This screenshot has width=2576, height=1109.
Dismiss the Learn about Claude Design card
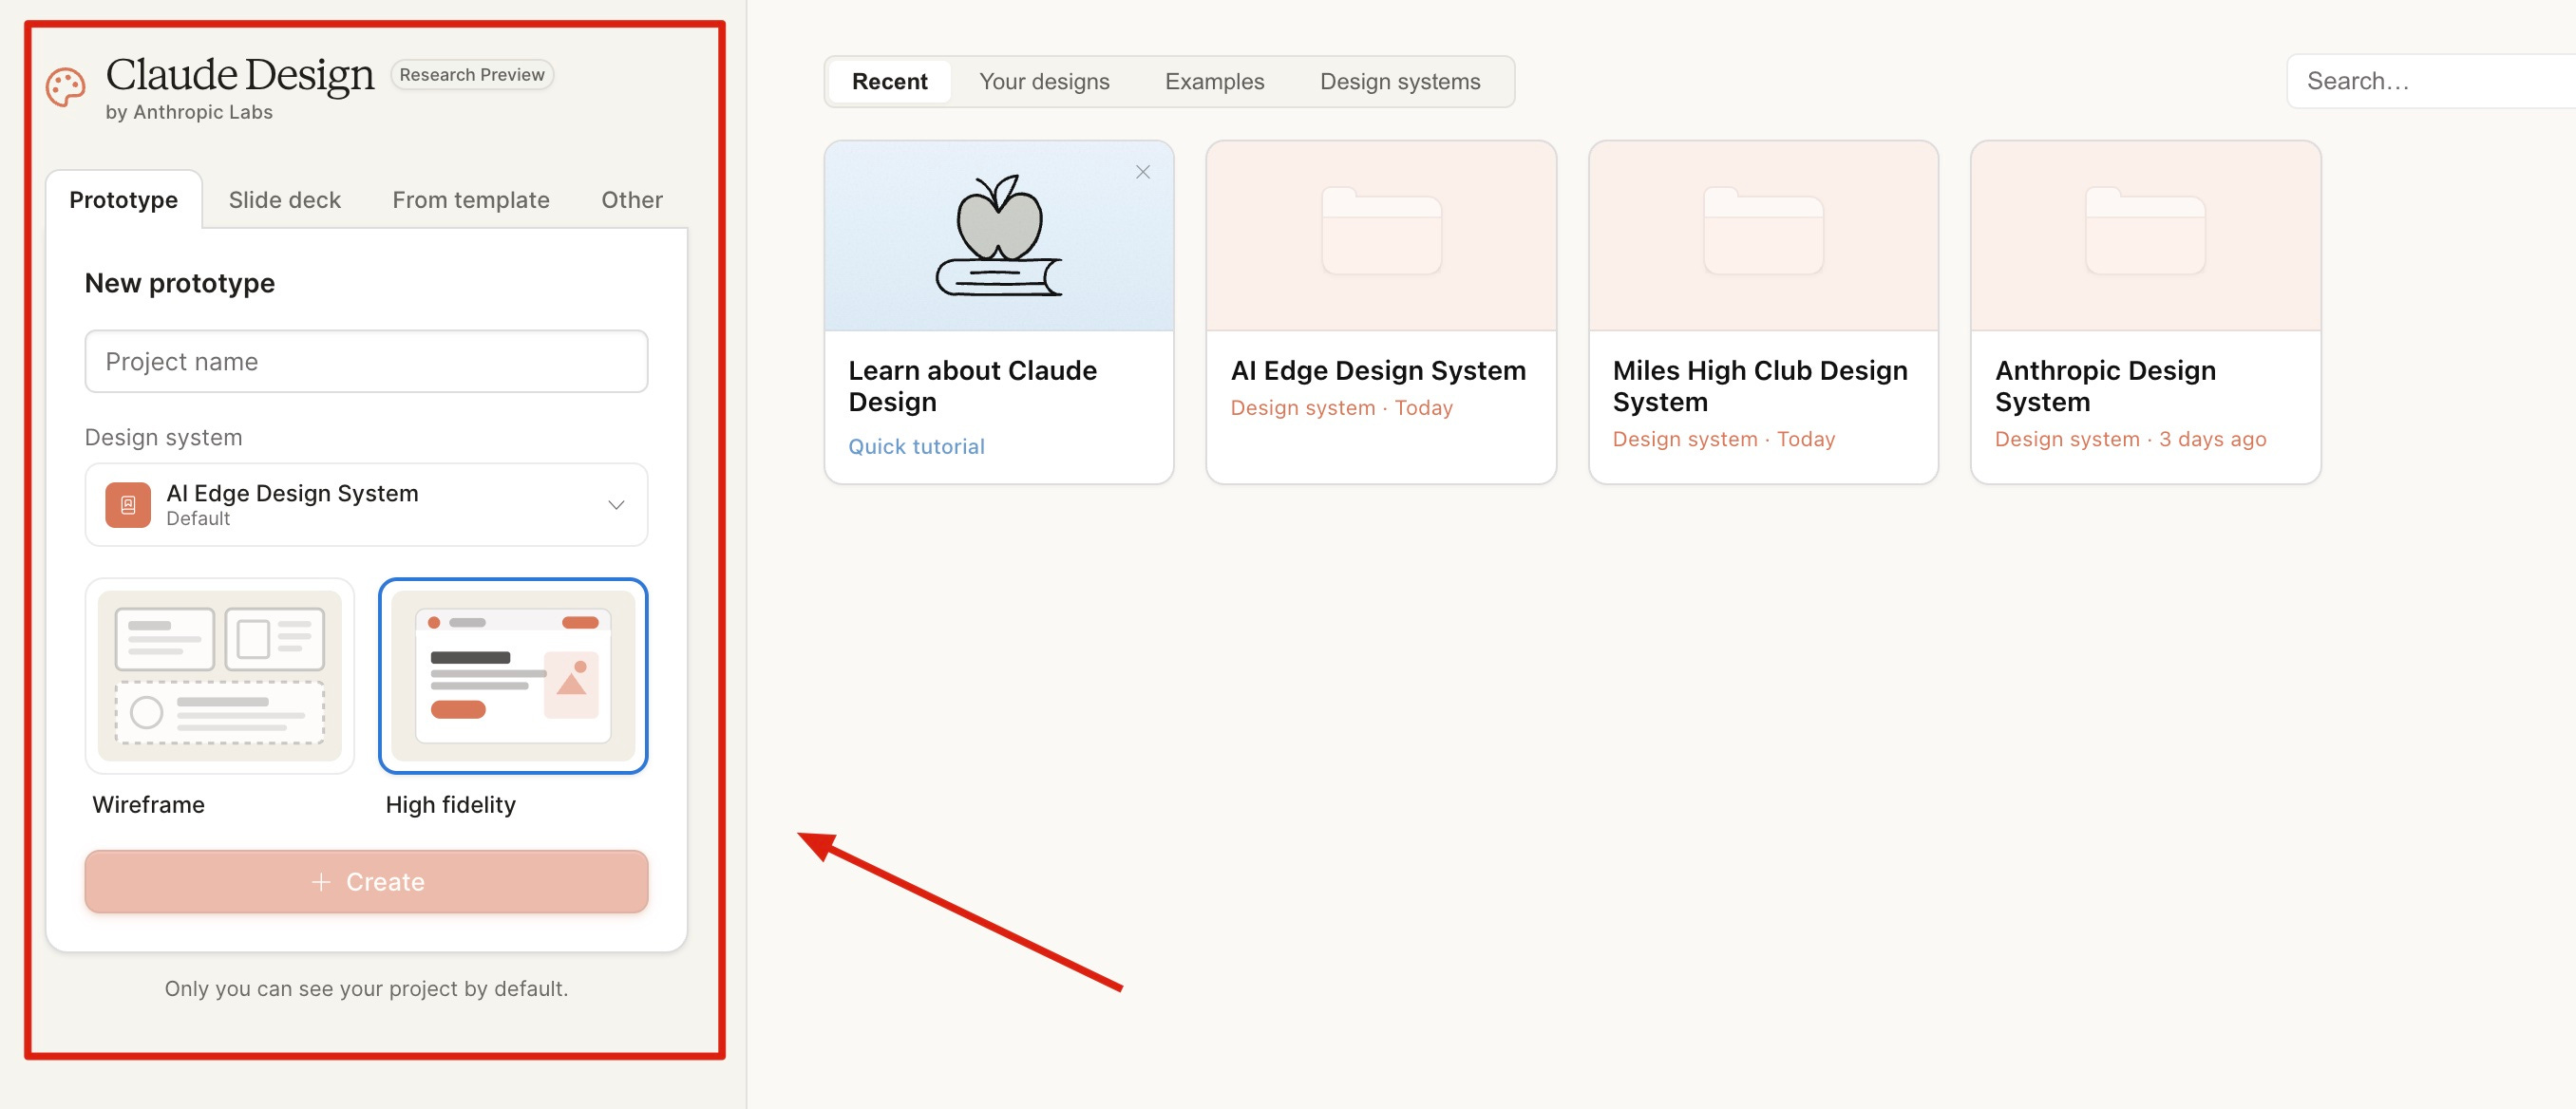tap(1142, 172)
